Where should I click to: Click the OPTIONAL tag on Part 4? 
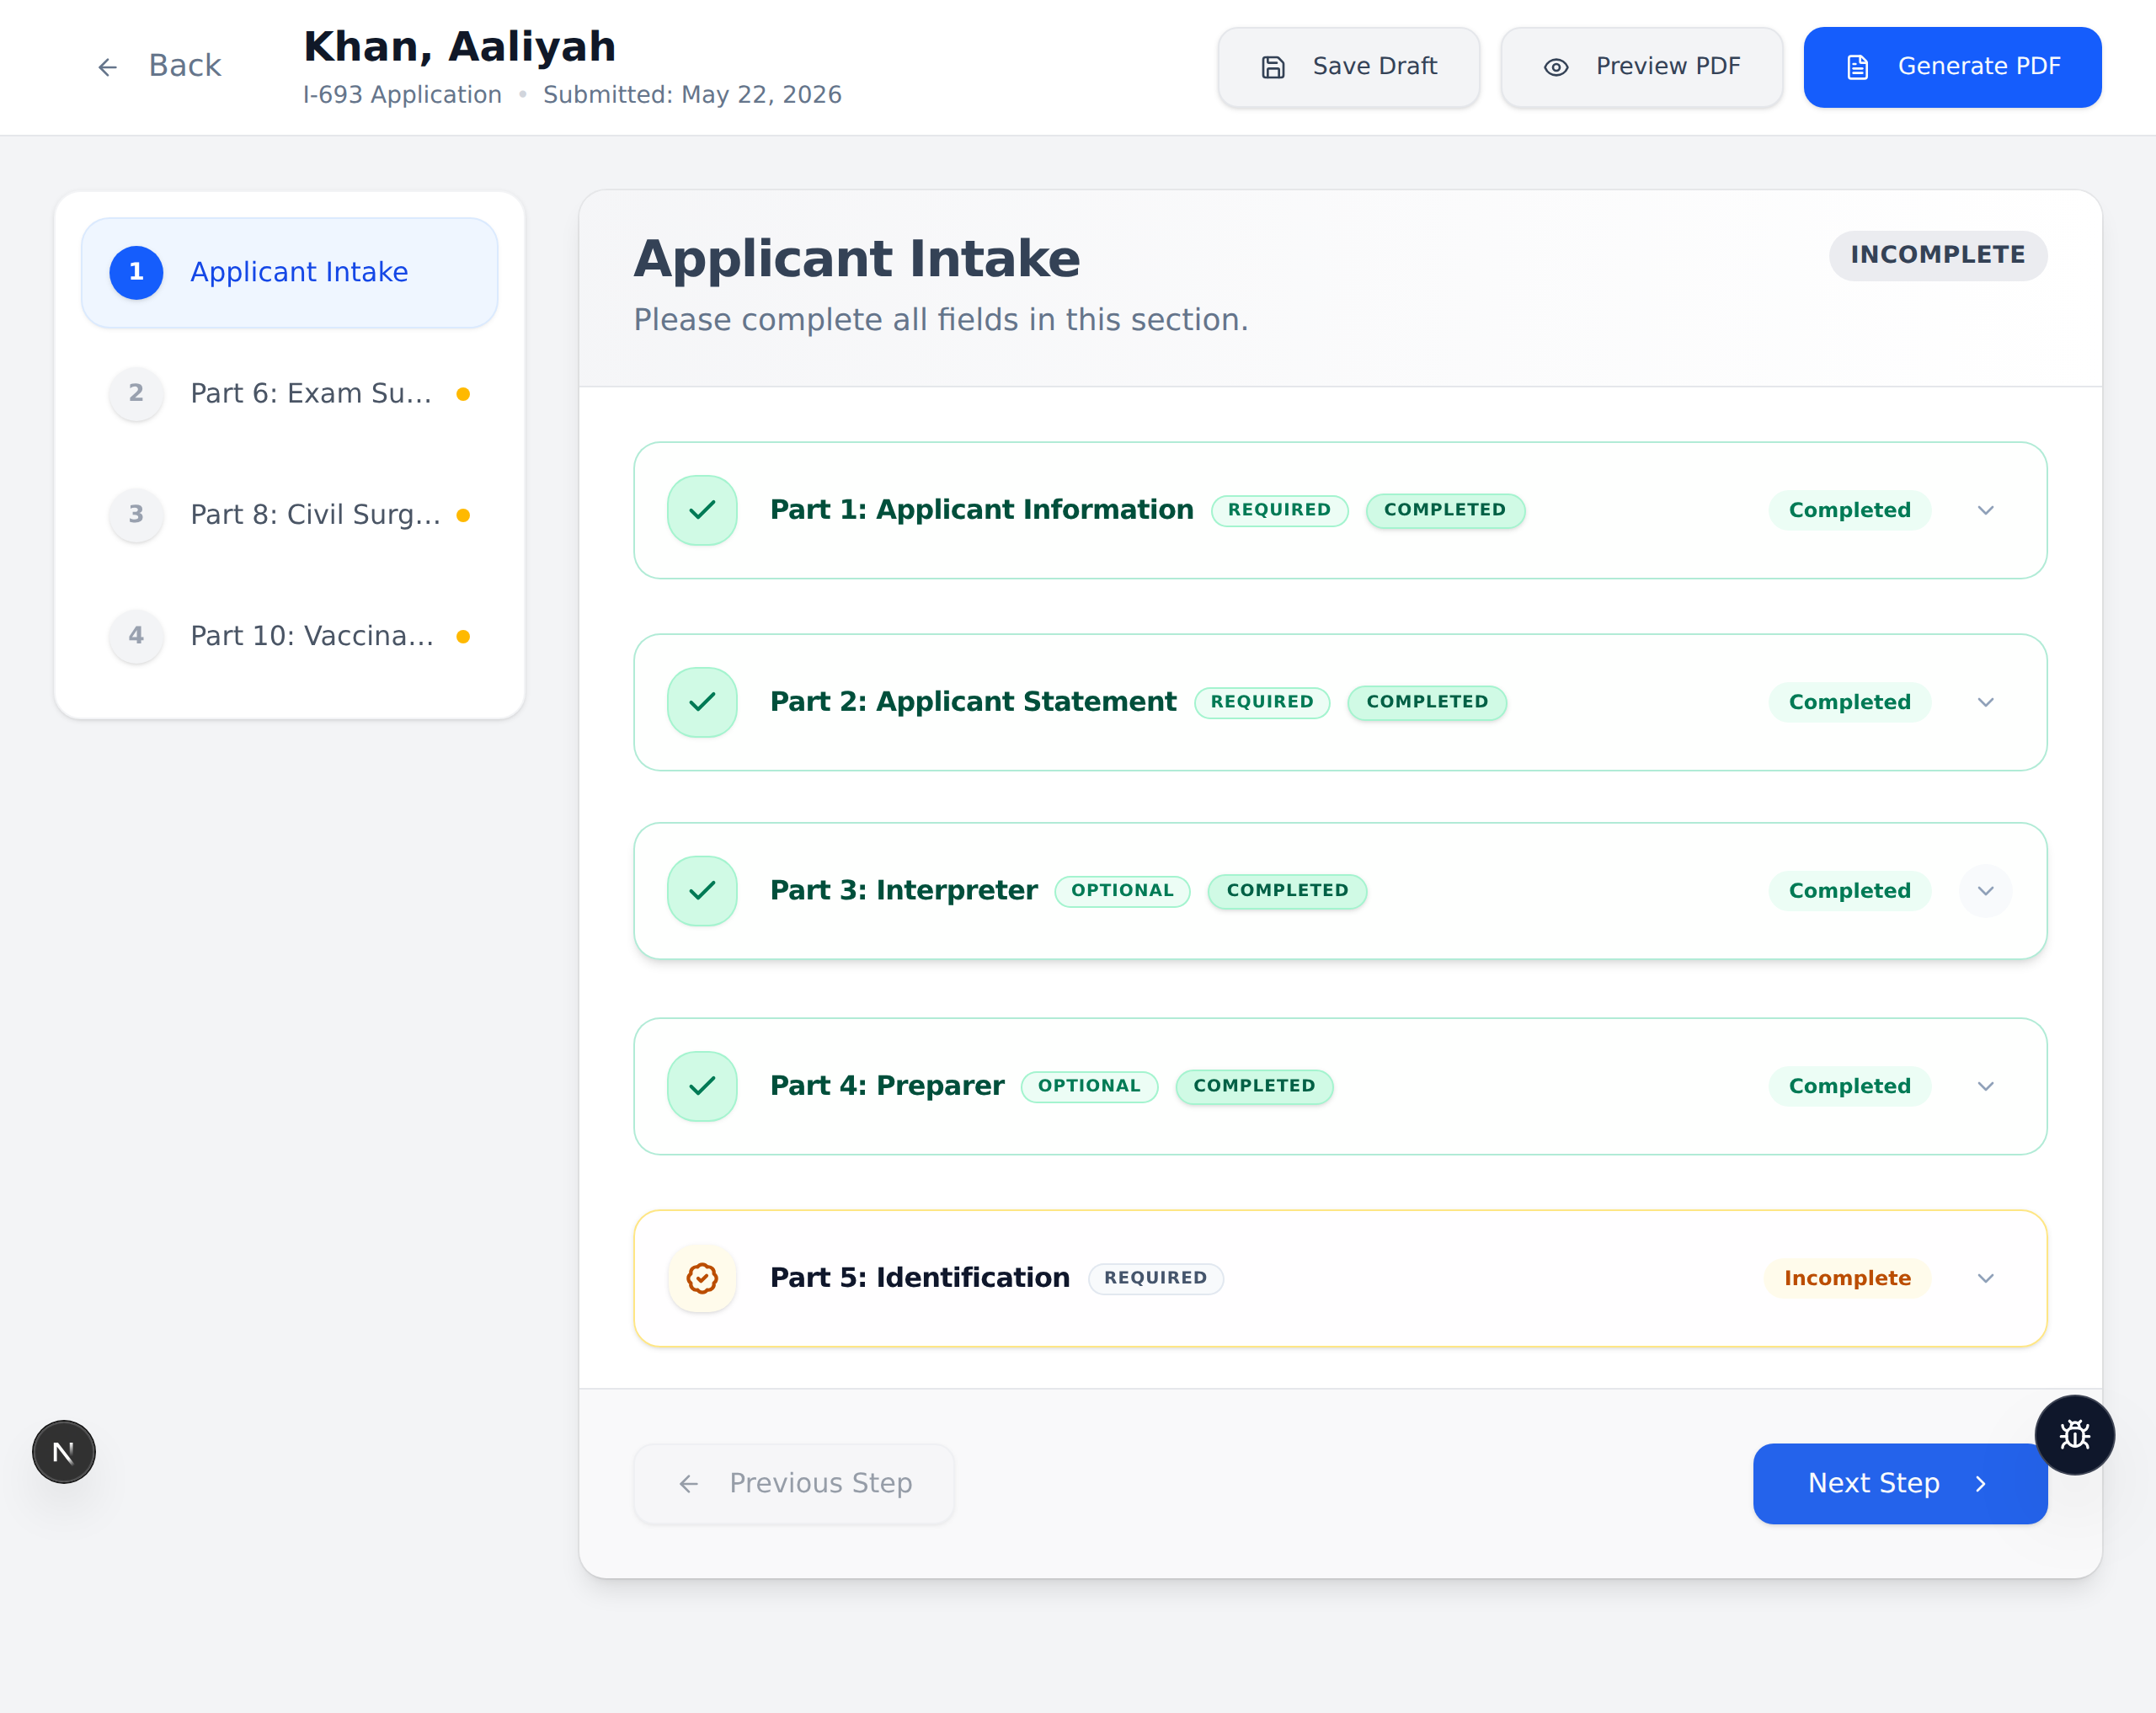click(1089, 1086)
